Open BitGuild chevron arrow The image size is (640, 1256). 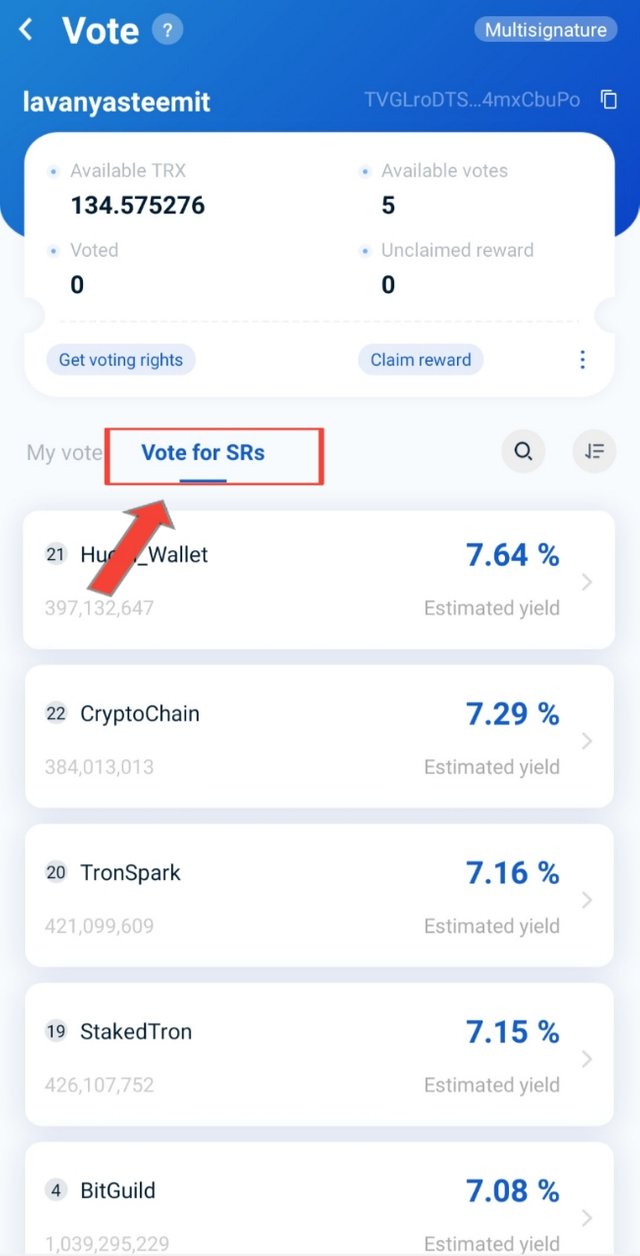click(x=587, y=1218)
